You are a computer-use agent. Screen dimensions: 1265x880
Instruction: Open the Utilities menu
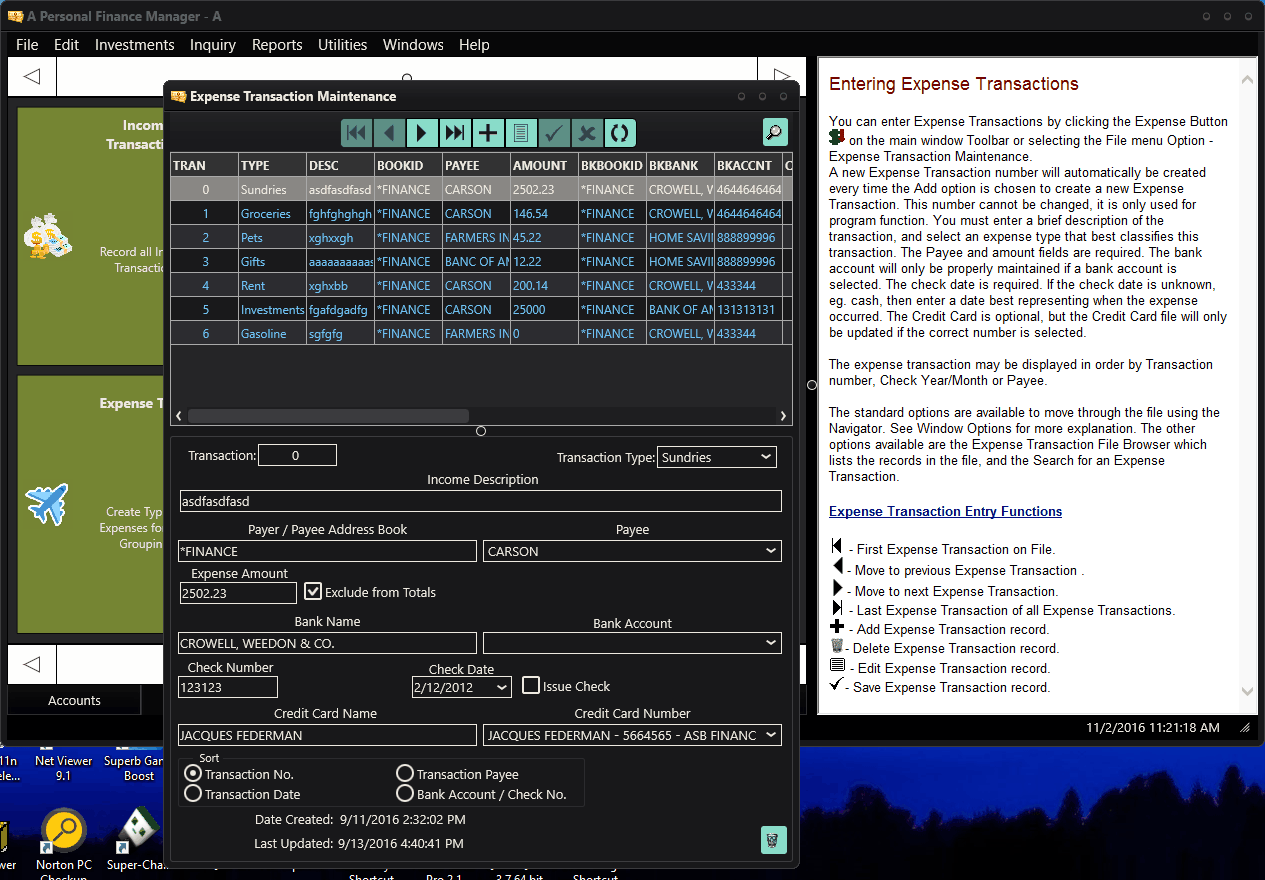click(342, 45)
